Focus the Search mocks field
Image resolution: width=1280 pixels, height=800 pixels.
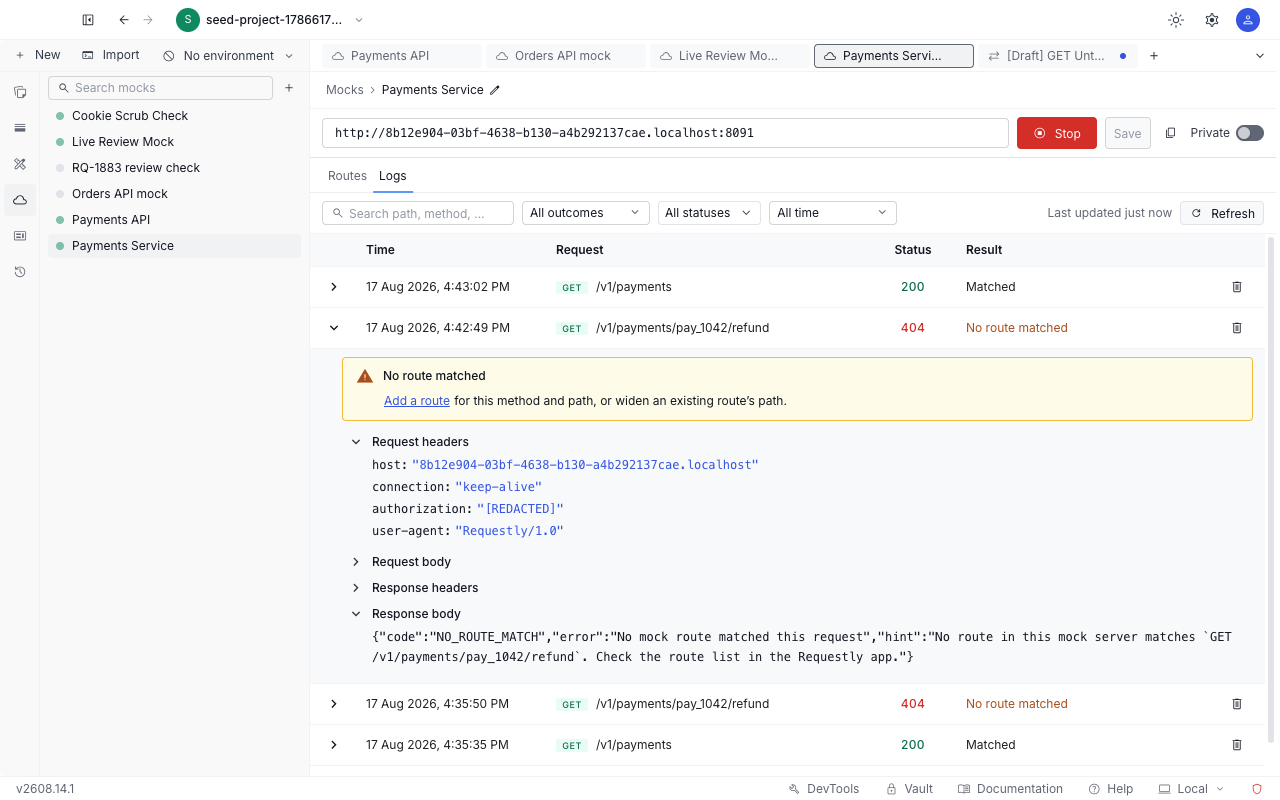(x=160, y=88)
